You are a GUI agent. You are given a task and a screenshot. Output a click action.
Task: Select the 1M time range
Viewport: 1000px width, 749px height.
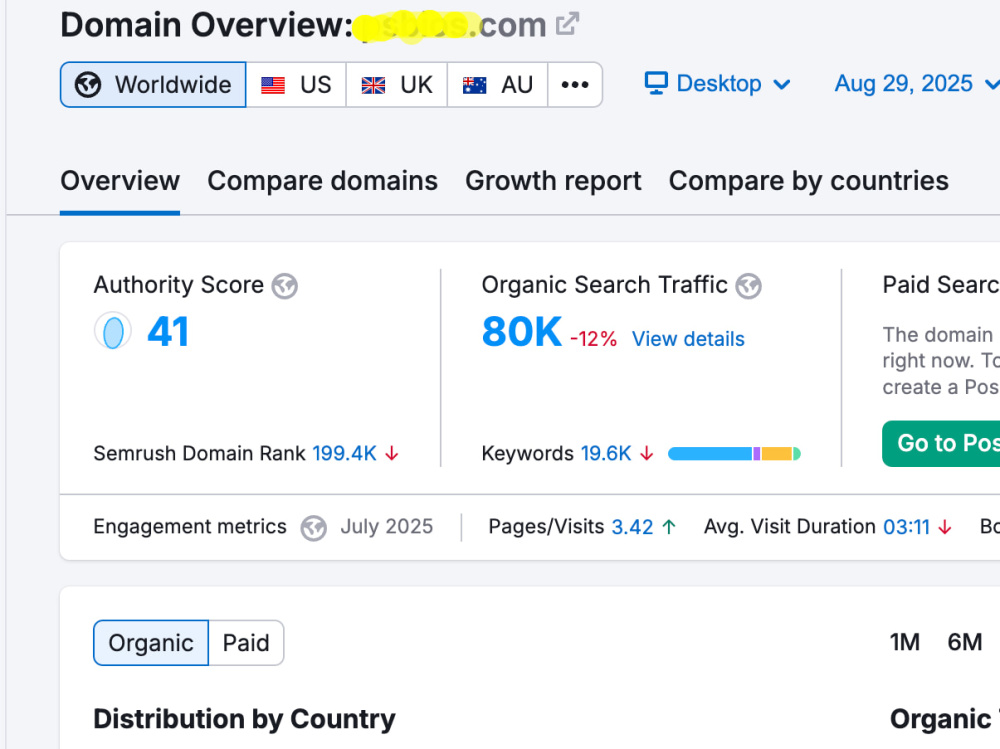tap(904, 642)
